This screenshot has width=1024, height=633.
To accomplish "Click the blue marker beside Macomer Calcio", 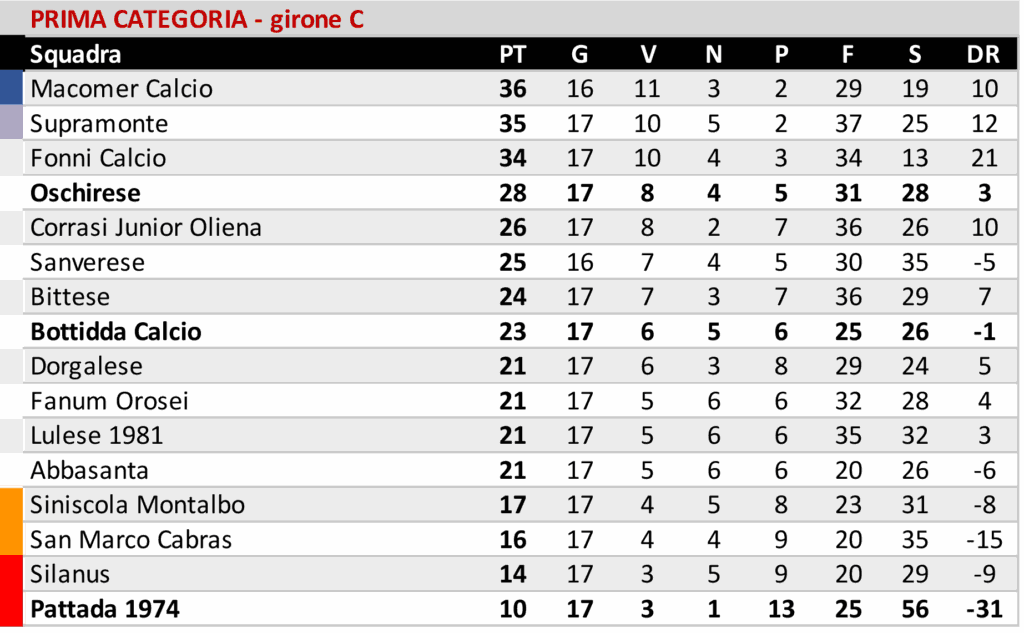I will (x=11, y=88).
